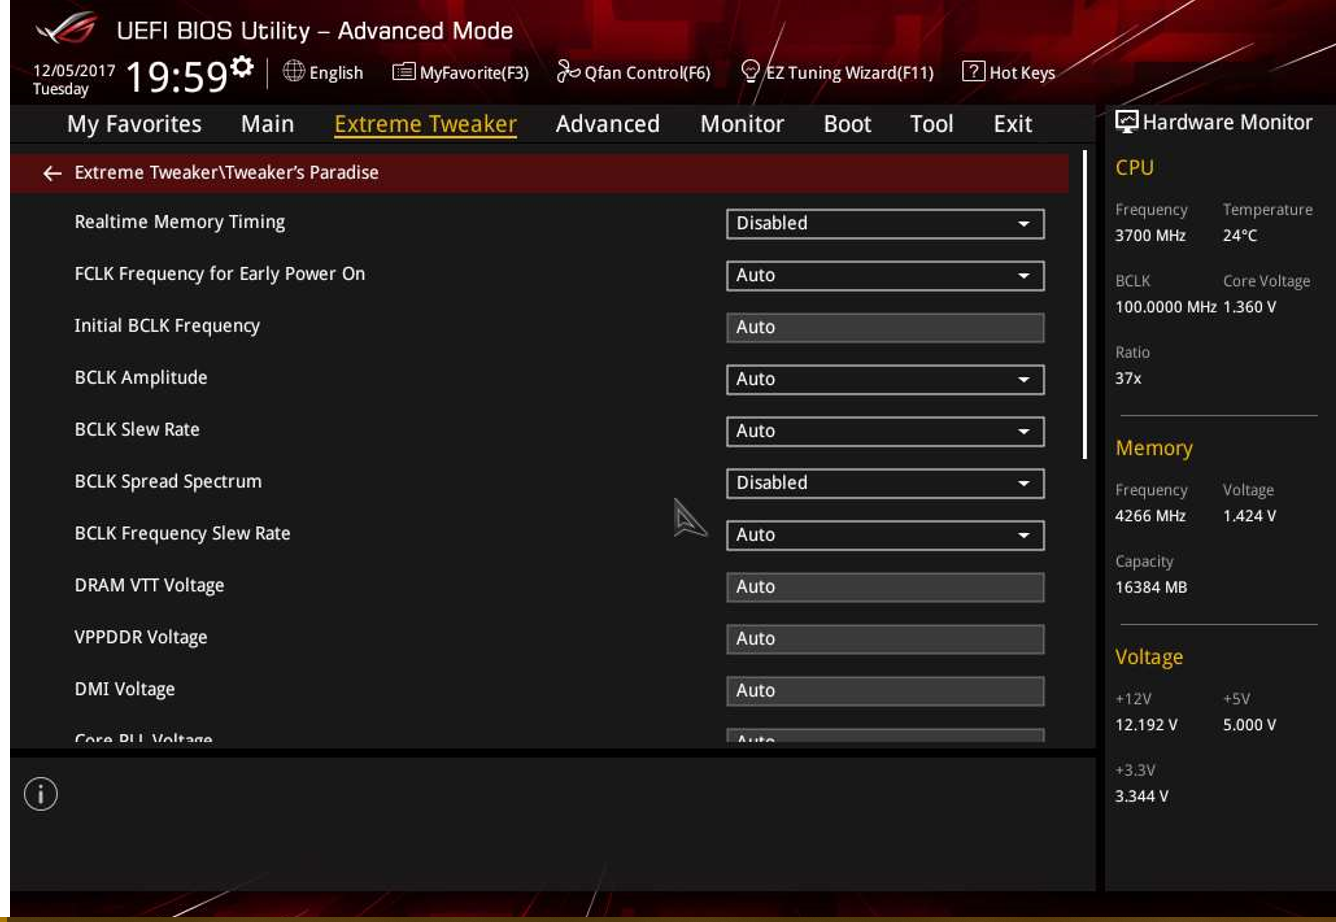
Task: Expand the BCLK Slew Rate dropdown
Action: (885, 431)
